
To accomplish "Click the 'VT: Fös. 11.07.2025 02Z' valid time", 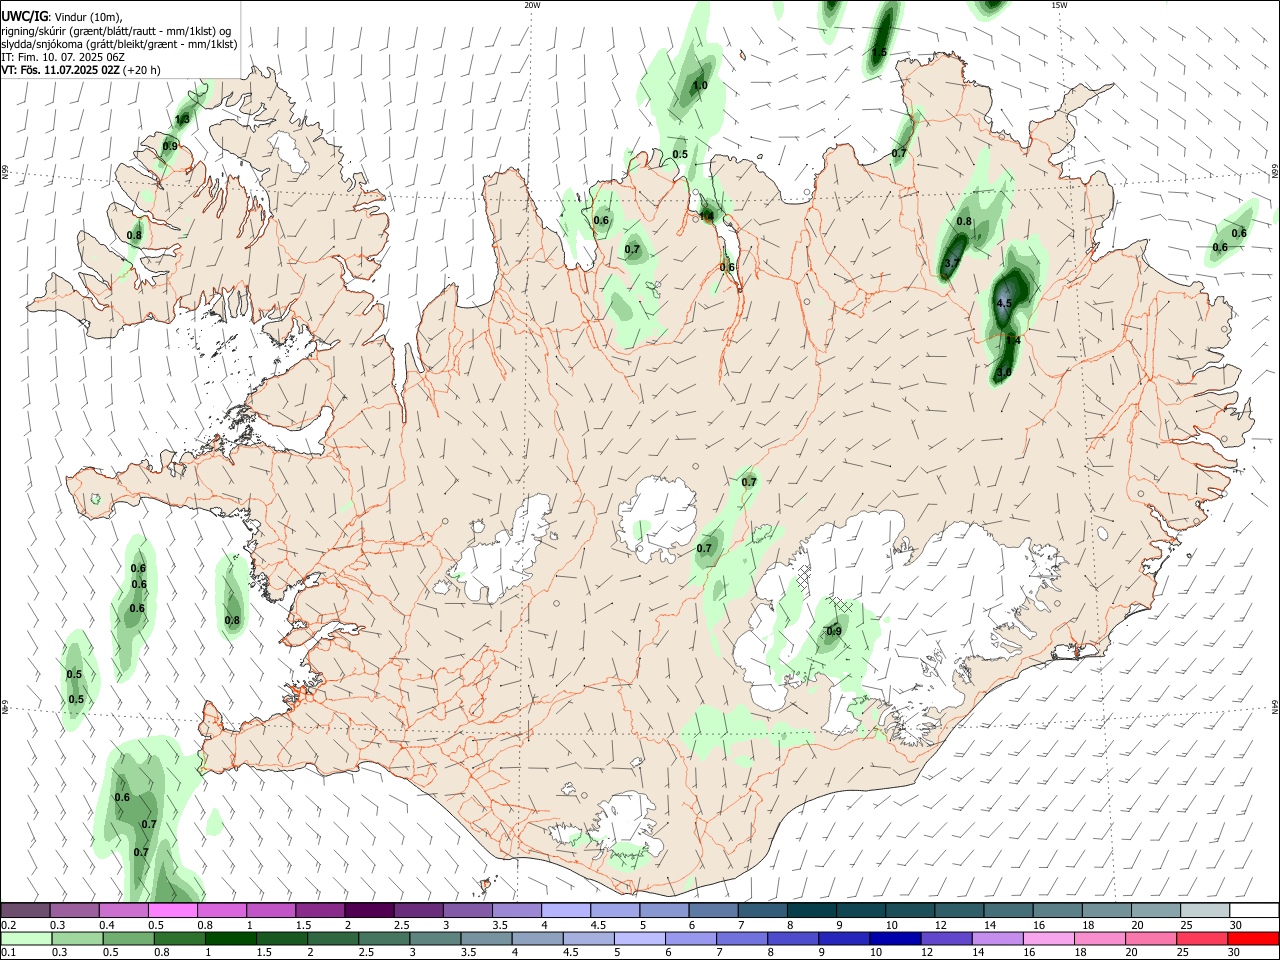I will (x=61, y=71).
